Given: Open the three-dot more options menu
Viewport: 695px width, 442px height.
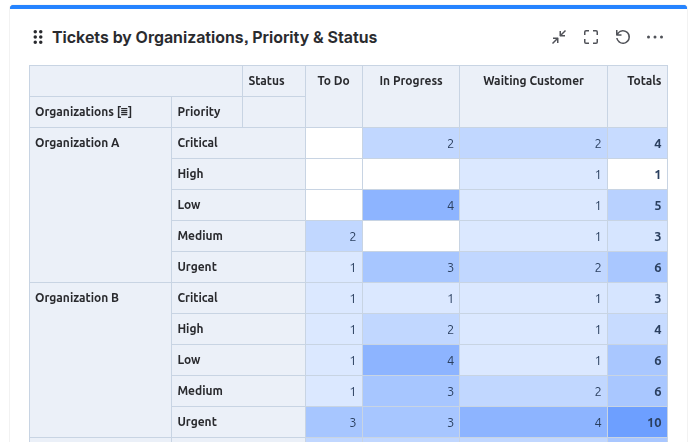Looking at the screenshot, I should click(x=655, y=37).
